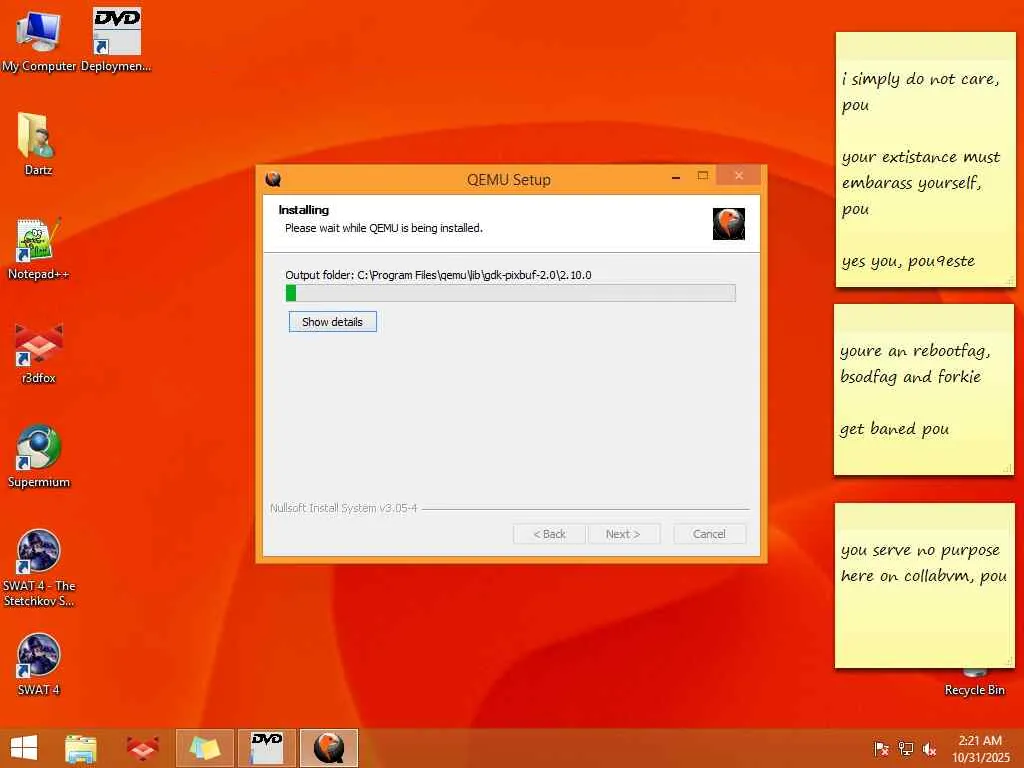This screenshot has height=768, width=1024.
Task: Switch to the DVD taskbar app
Action: click(266, 748)
